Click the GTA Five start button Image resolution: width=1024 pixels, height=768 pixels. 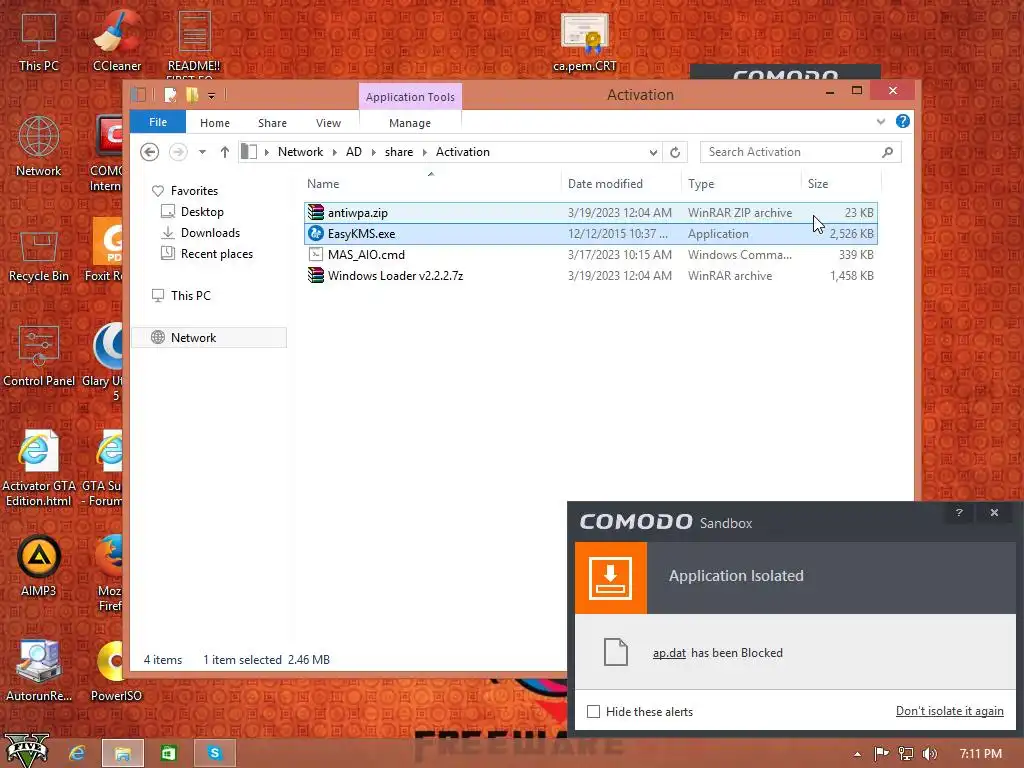coord(27,750)
